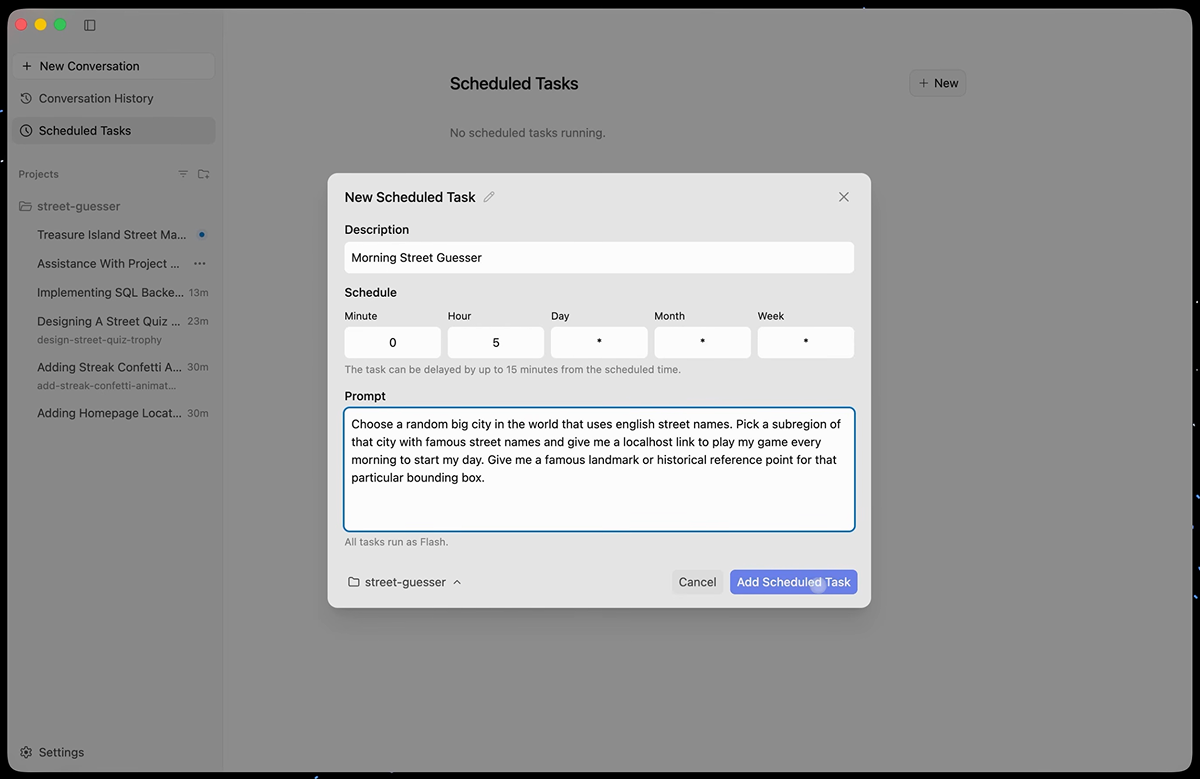Click the macOS green fullscreen window button
Image resolution: width=1200 pixels, height=779 pixels.
(x=60, y=25)
